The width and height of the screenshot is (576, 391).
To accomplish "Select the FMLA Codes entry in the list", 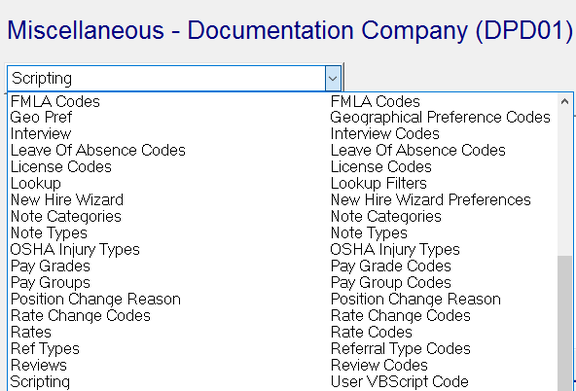I will tap(282, 101).
